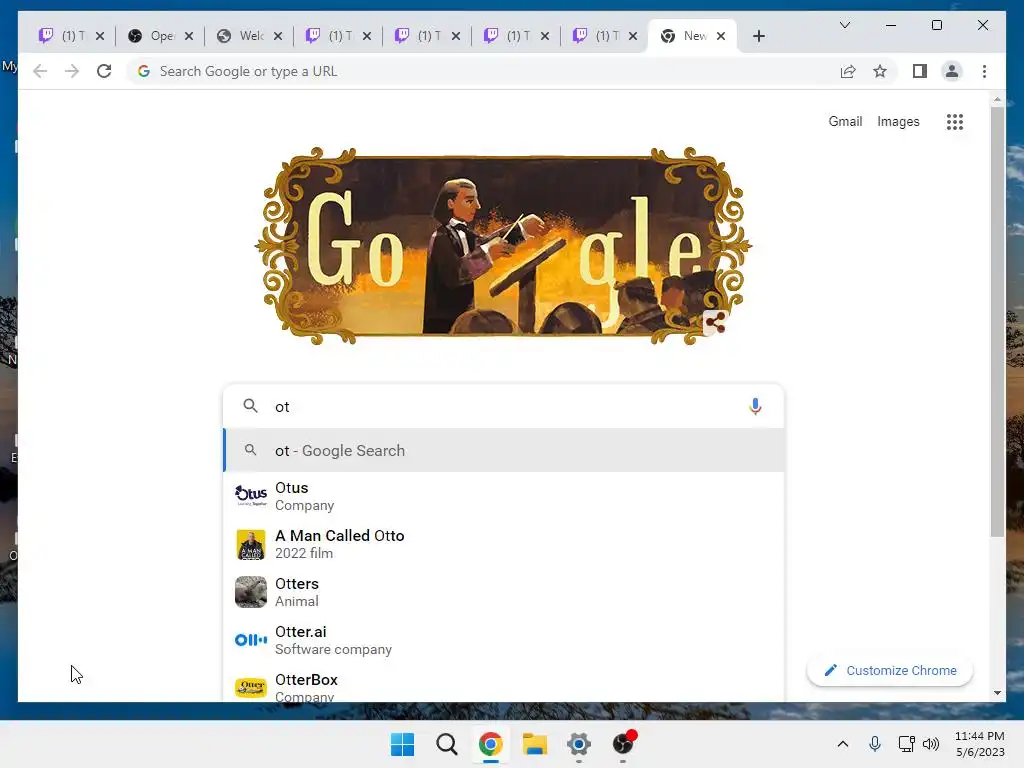This screenshot has width=1024, height=768.
Task: Select the A Man Called Otto suggestion
Action: (x=503, y=544)
